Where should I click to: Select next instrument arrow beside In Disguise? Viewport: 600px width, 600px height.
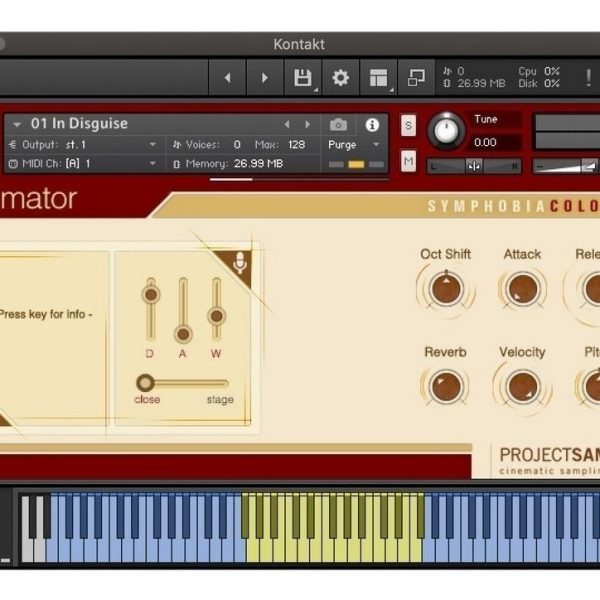(x=307, y=124)
